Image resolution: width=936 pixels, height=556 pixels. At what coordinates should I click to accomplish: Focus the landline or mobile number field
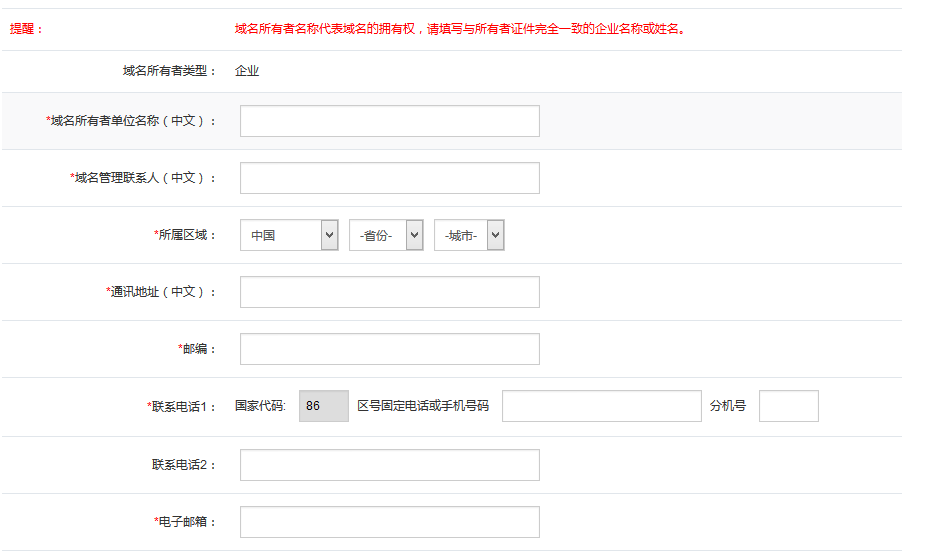pyautogui.click(x=601, y=406)
